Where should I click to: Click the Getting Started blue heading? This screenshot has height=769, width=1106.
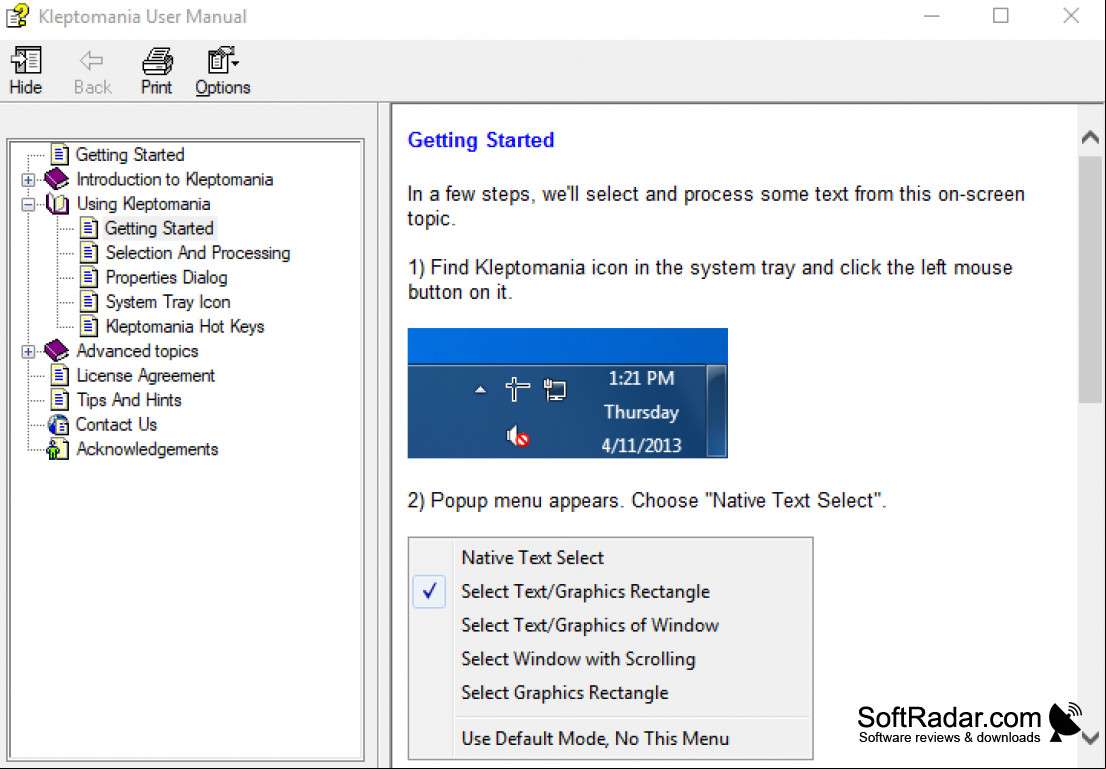coord(481,140)
